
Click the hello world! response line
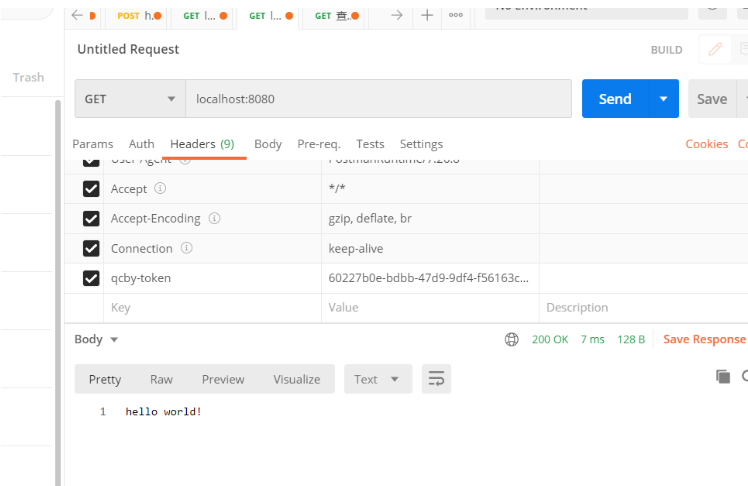164,412
